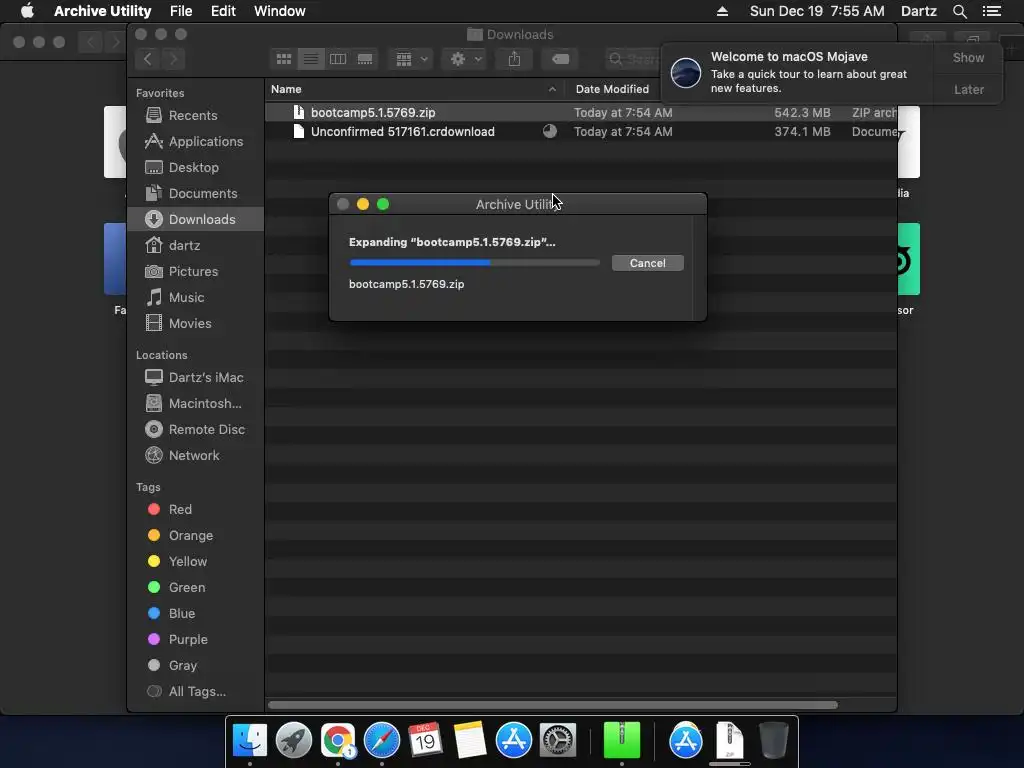Screen dimensions: 1024x768
Task: Select Unconfirmed 517161.crdownload file
Action: (x=581, y=131)
